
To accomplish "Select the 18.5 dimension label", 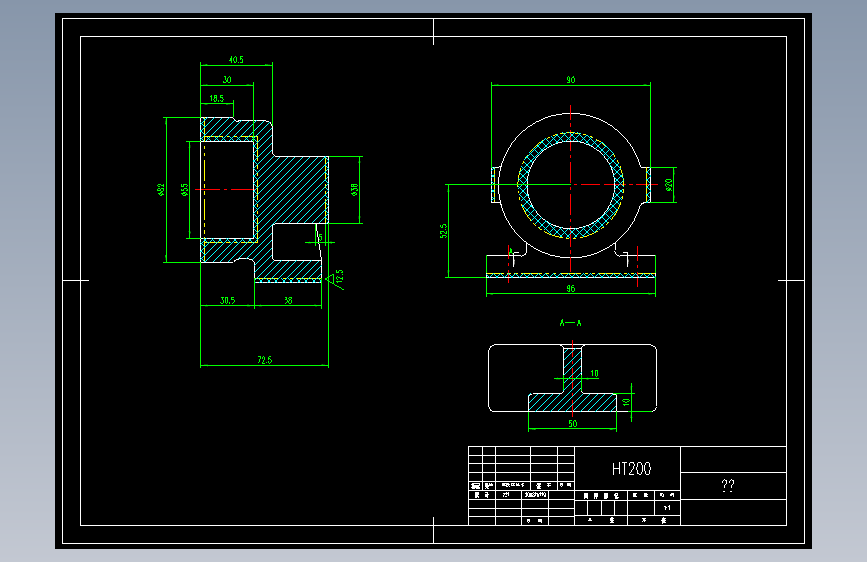I will (x=216, y=98).
